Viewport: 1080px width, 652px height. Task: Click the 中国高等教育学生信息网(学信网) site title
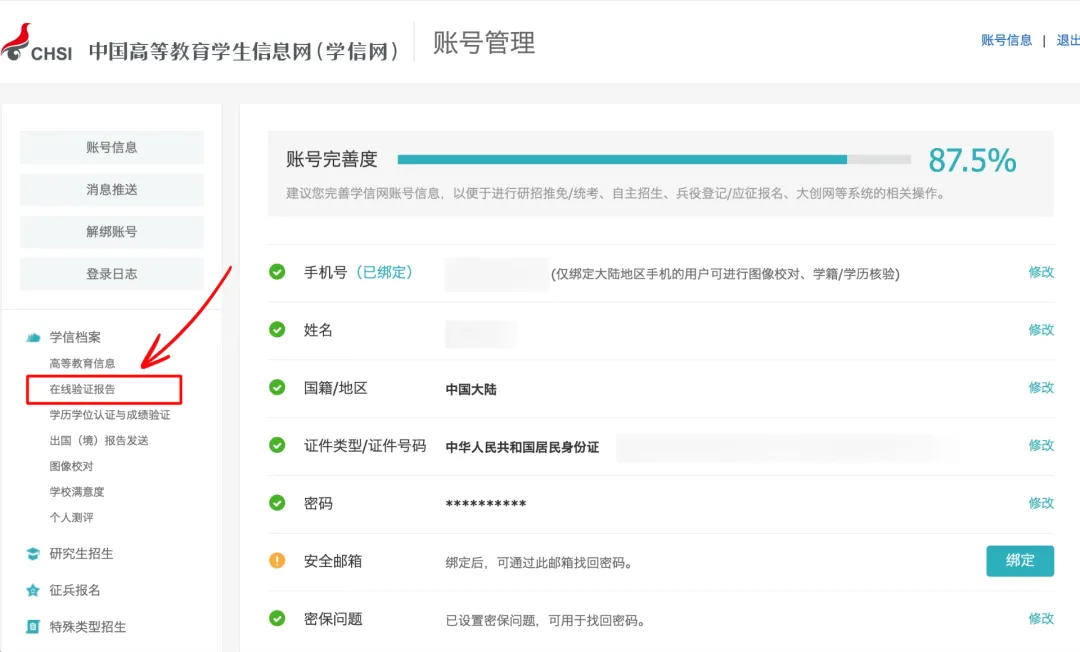(244, 51)
